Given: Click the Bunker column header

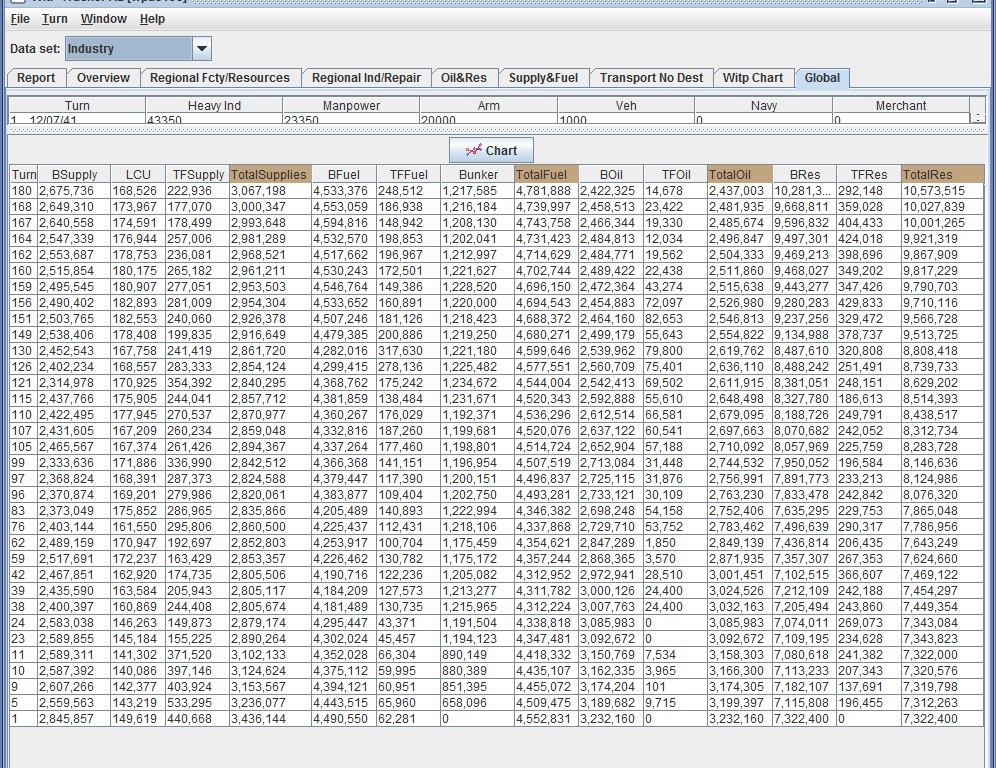Looking at the screenshot, I should pyautogui.click(x=478, y=175).
